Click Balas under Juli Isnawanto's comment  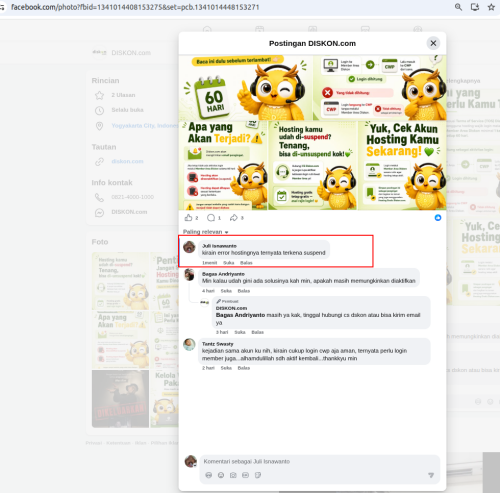pyautogui.click(x=246, y=263)
